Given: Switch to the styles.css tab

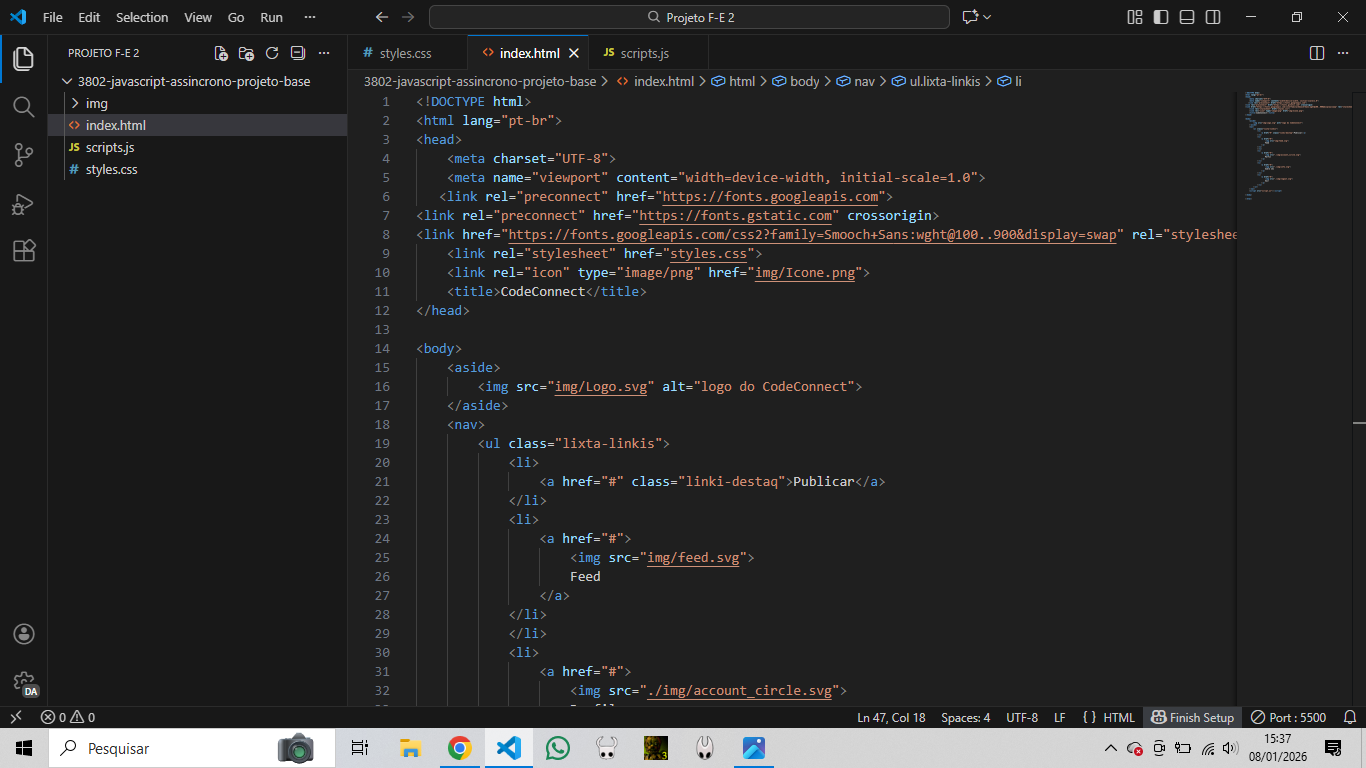Looking at the screenshot, I should click(x=405, y=53).
